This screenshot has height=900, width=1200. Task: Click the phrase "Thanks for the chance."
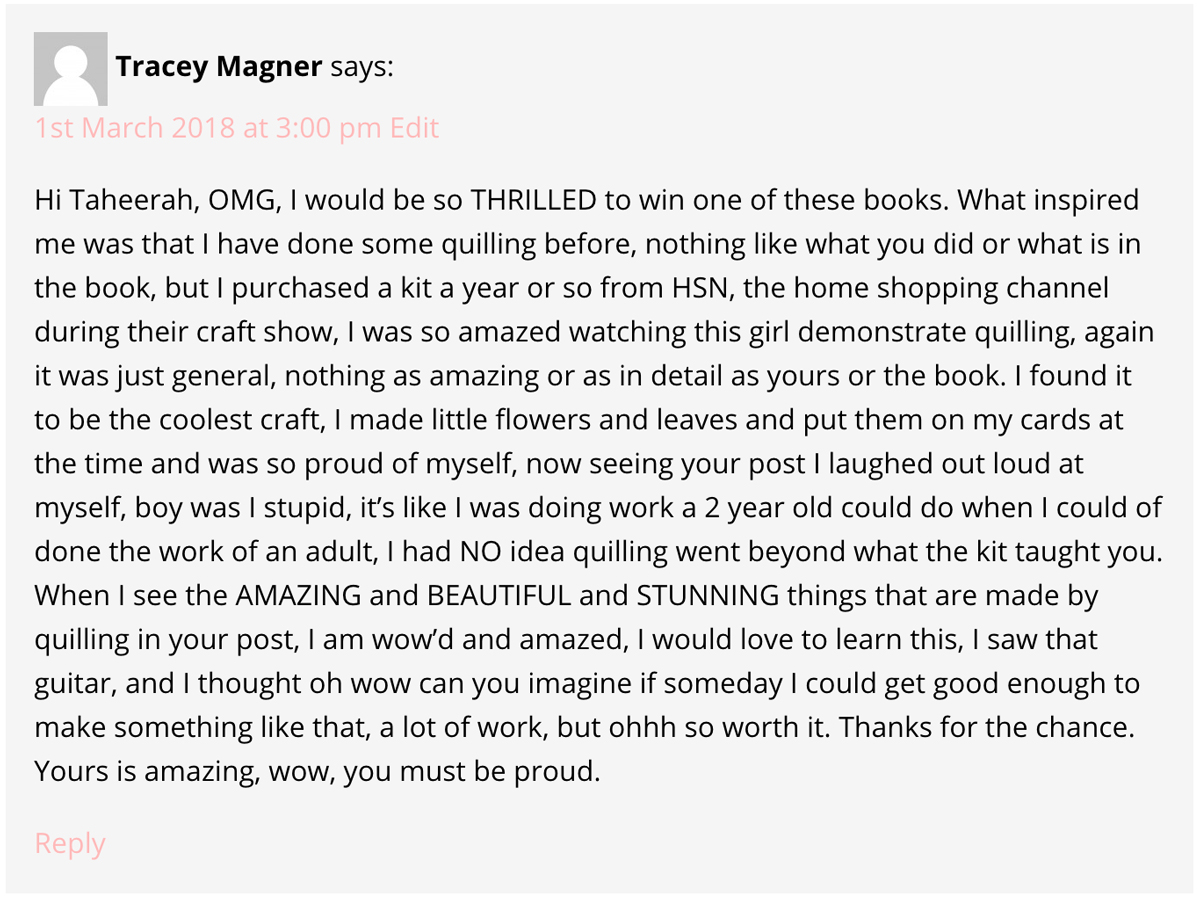coord(987,728)
